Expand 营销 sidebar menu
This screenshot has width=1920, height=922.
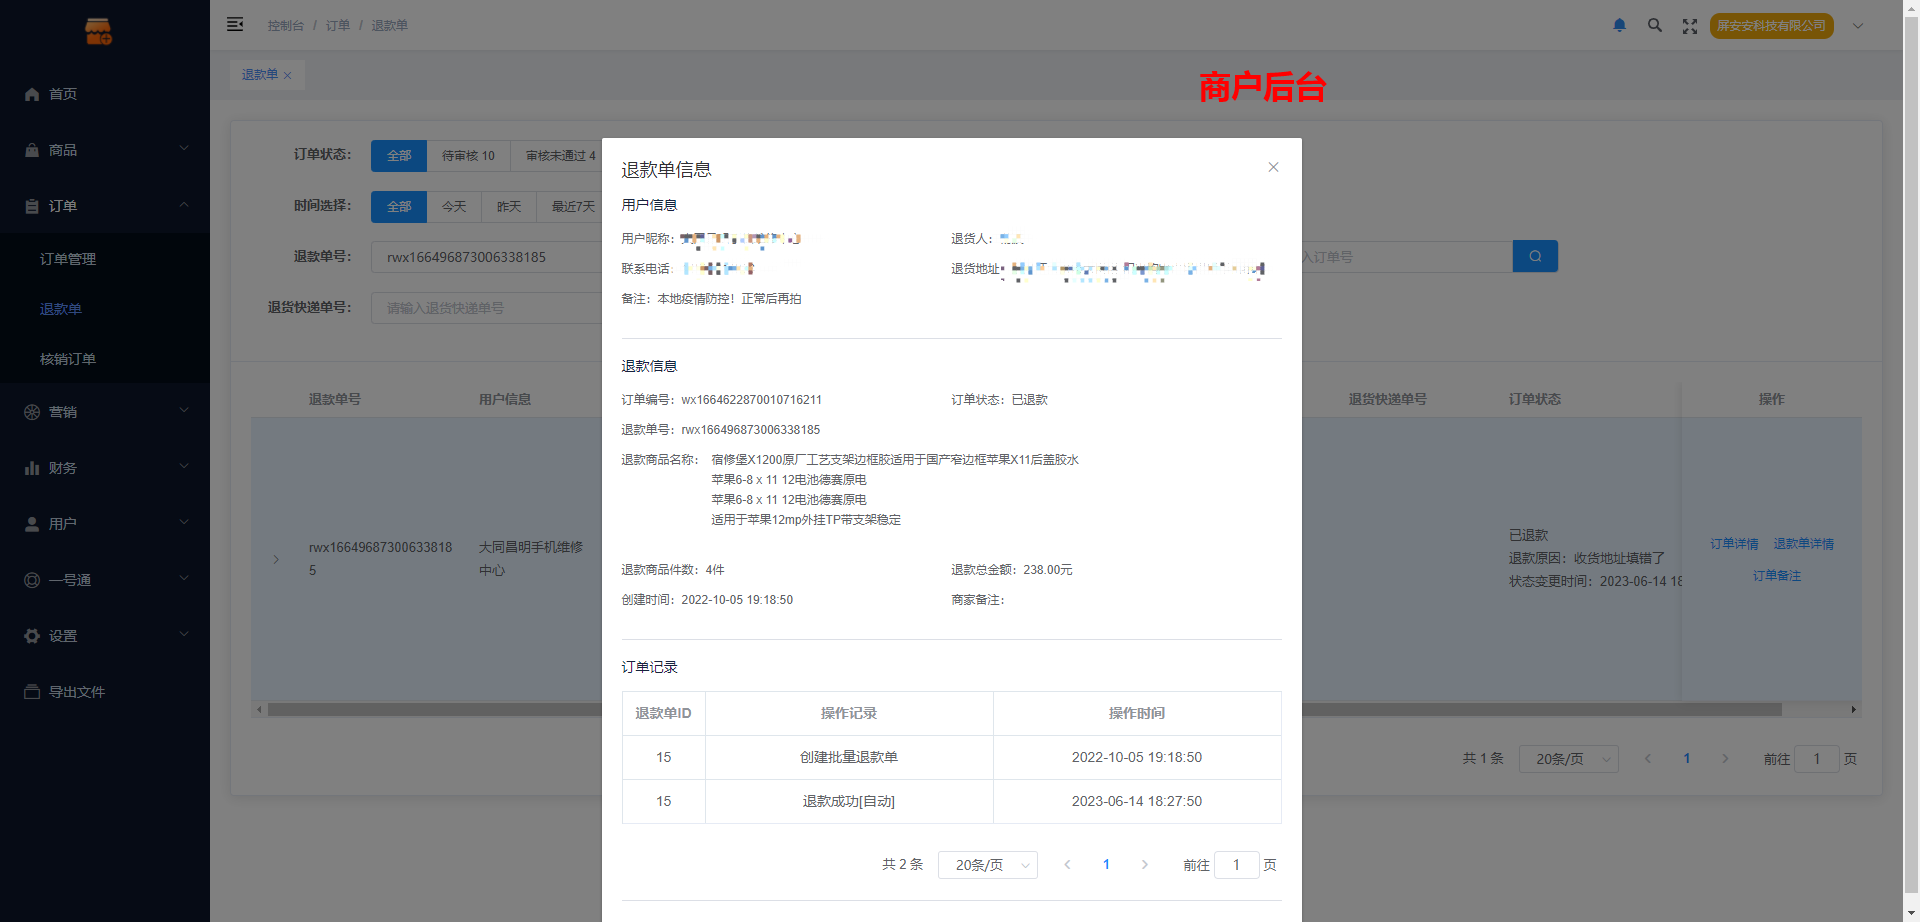coord(105,412)
